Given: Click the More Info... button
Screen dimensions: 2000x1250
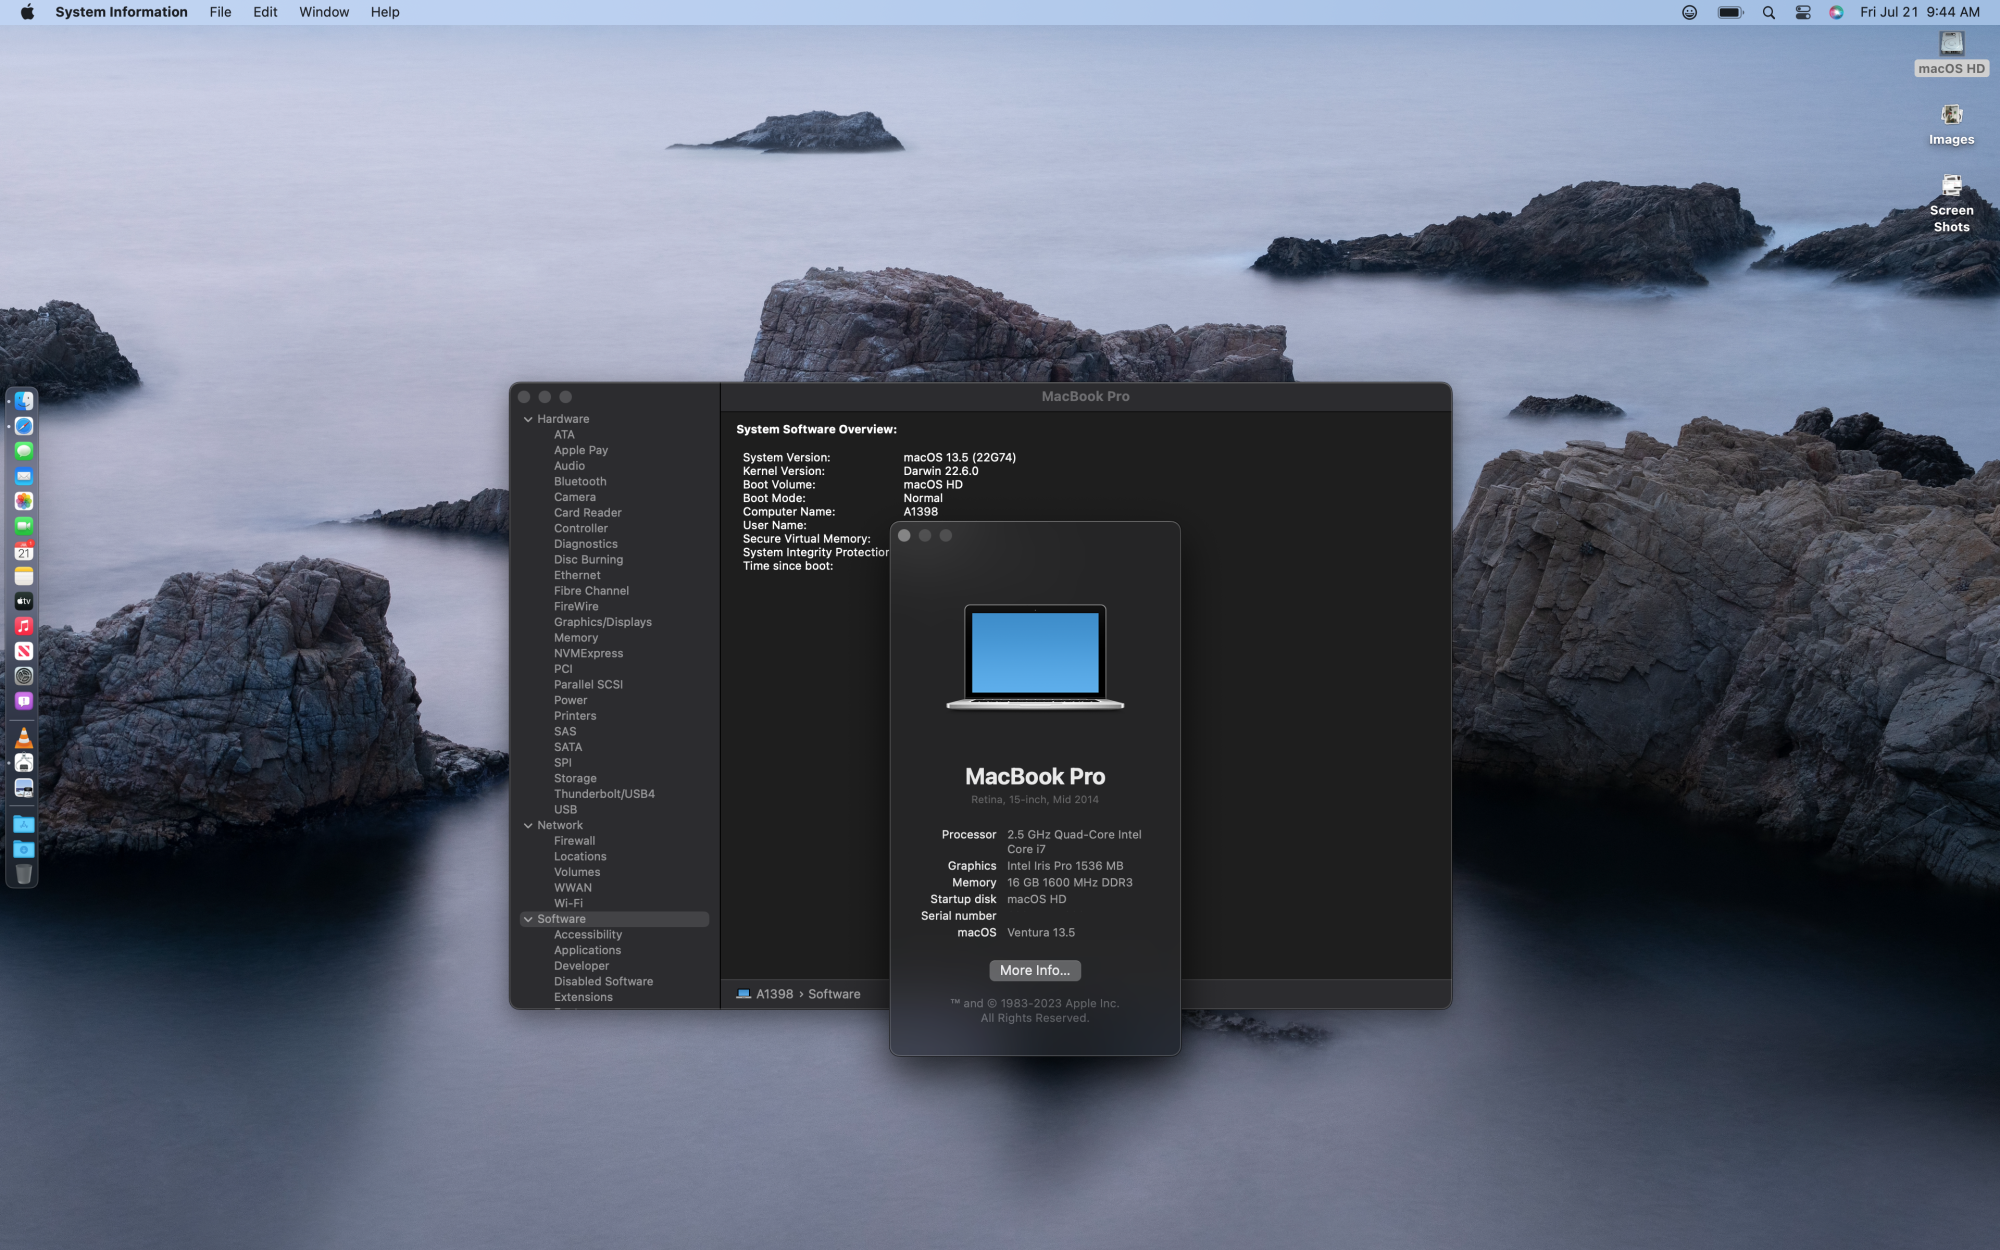Looking at the screenshot, I should (1034, 970).
